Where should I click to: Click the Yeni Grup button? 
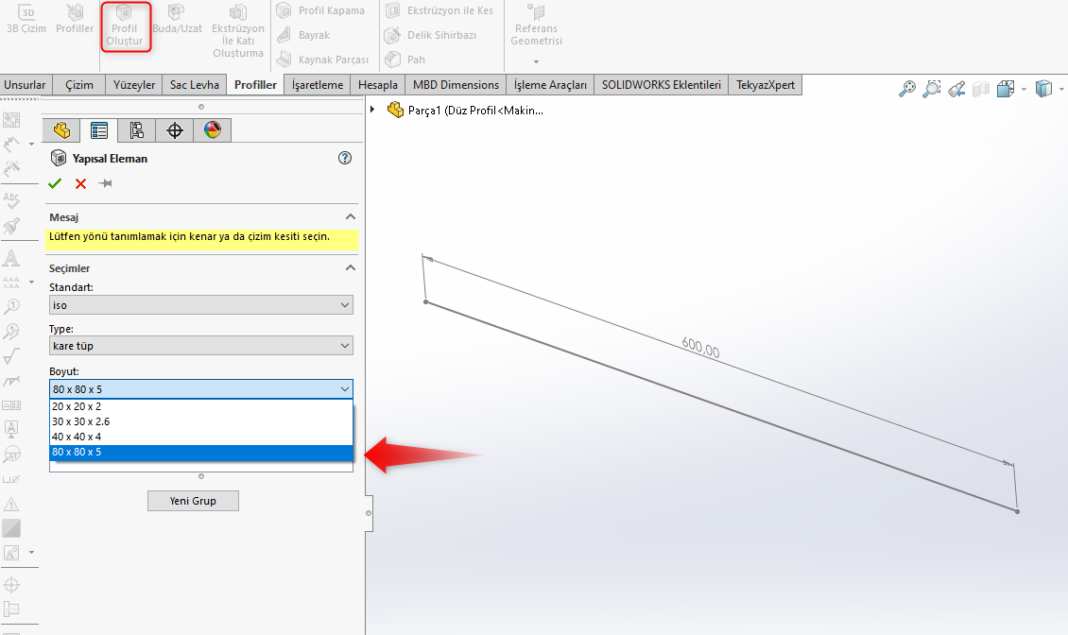point(193,500)
